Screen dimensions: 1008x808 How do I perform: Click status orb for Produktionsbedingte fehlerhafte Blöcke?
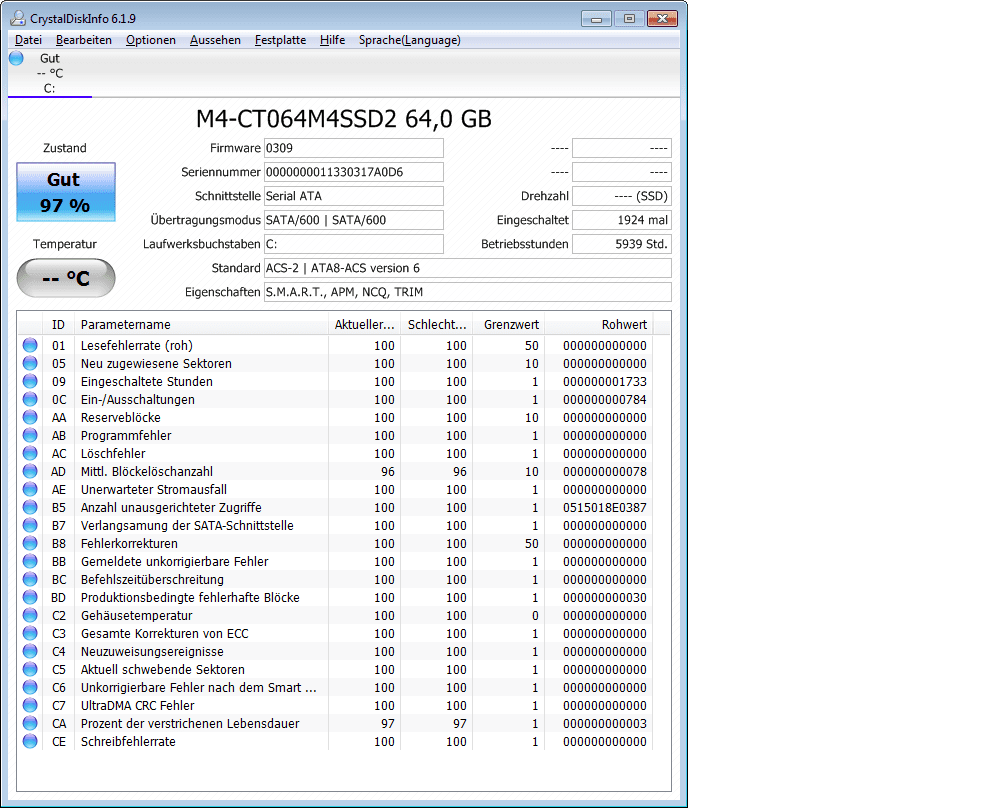(x=30, y=597)
